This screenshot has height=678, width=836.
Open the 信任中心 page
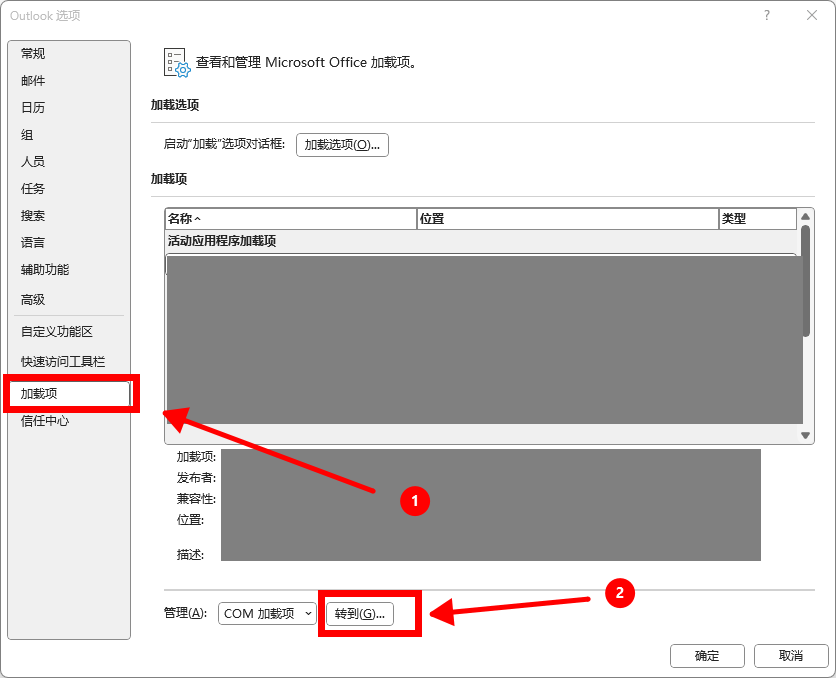click(45, 421)
